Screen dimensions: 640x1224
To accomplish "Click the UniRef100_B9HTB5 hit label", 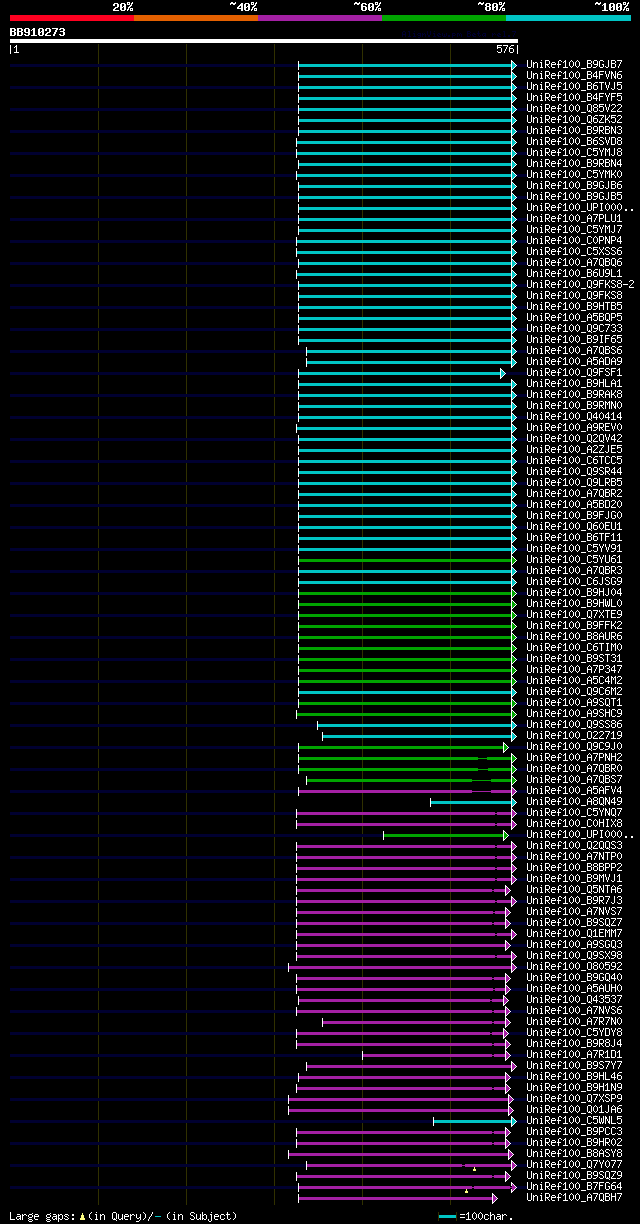I will point(574,306).
